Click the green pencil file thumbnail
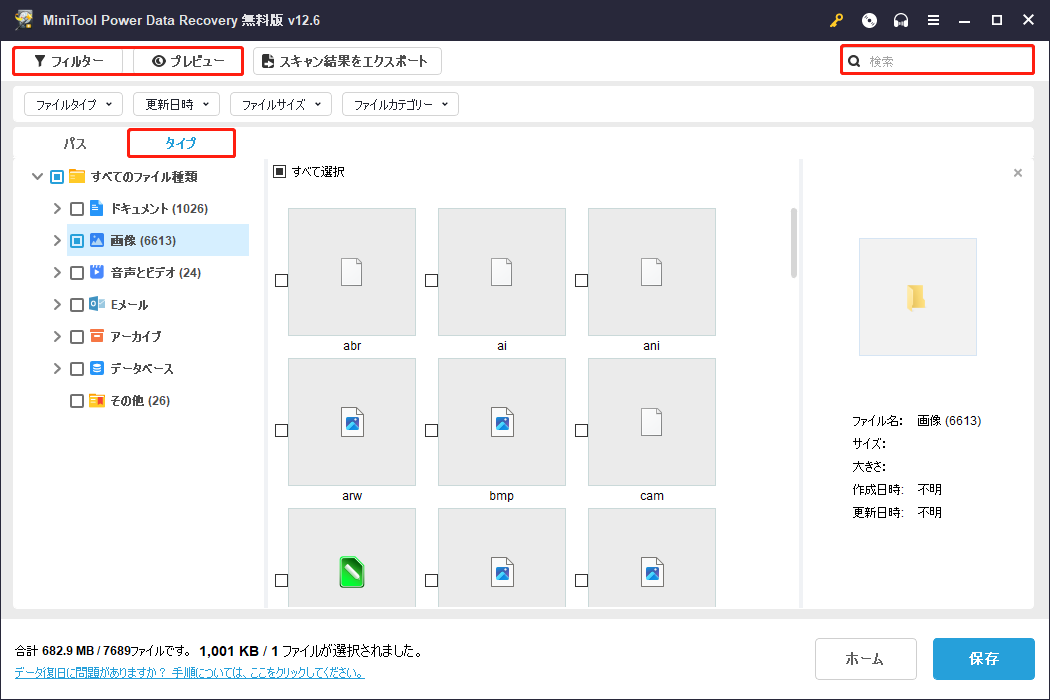 [x=352, y=557]
